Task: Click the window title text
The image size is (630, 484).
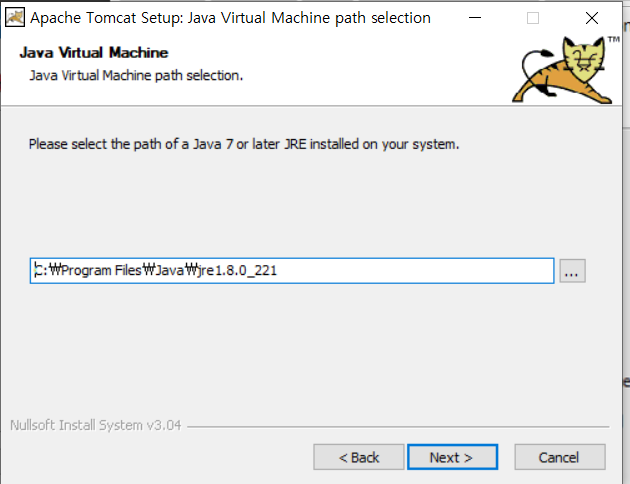Action: (x=230, y=18)
